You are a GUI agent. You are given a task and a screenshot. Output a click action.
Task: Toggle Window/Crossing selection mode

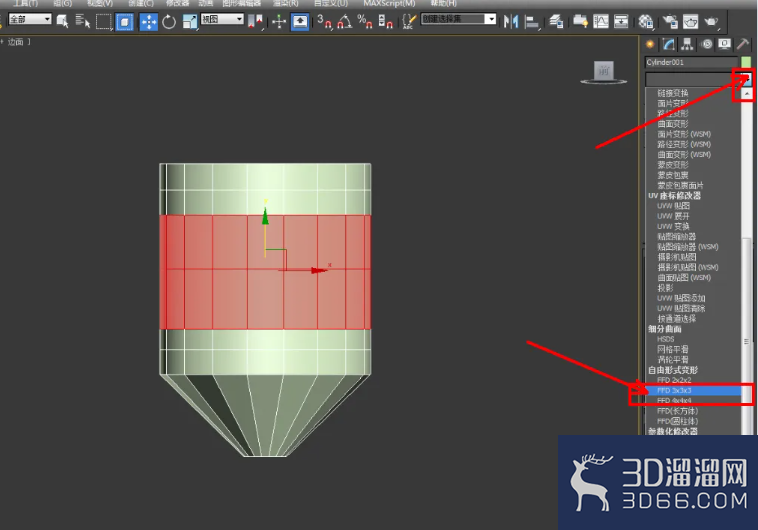pos(124,22)
